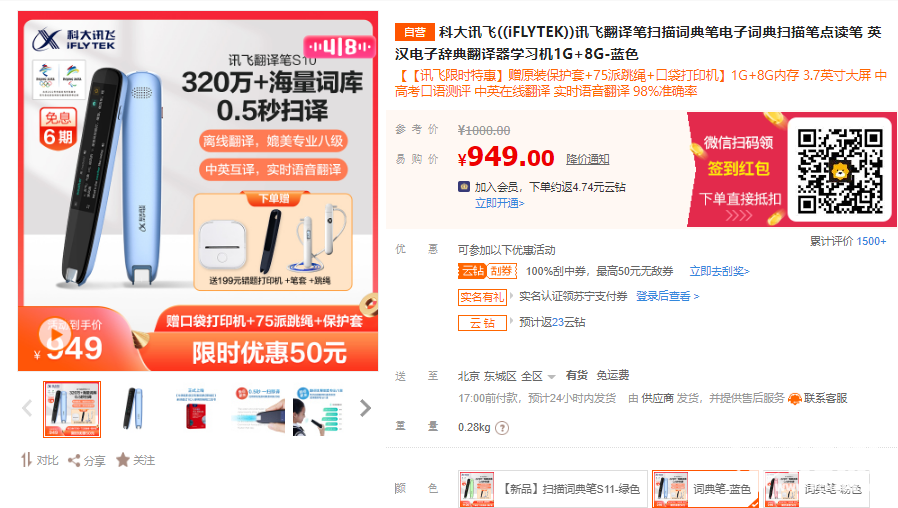Image resolution: width=898 pixels, height=508 pixels.
Task: Expand the 实名有礼 promotion tag
Action: (x=482, y=297)
